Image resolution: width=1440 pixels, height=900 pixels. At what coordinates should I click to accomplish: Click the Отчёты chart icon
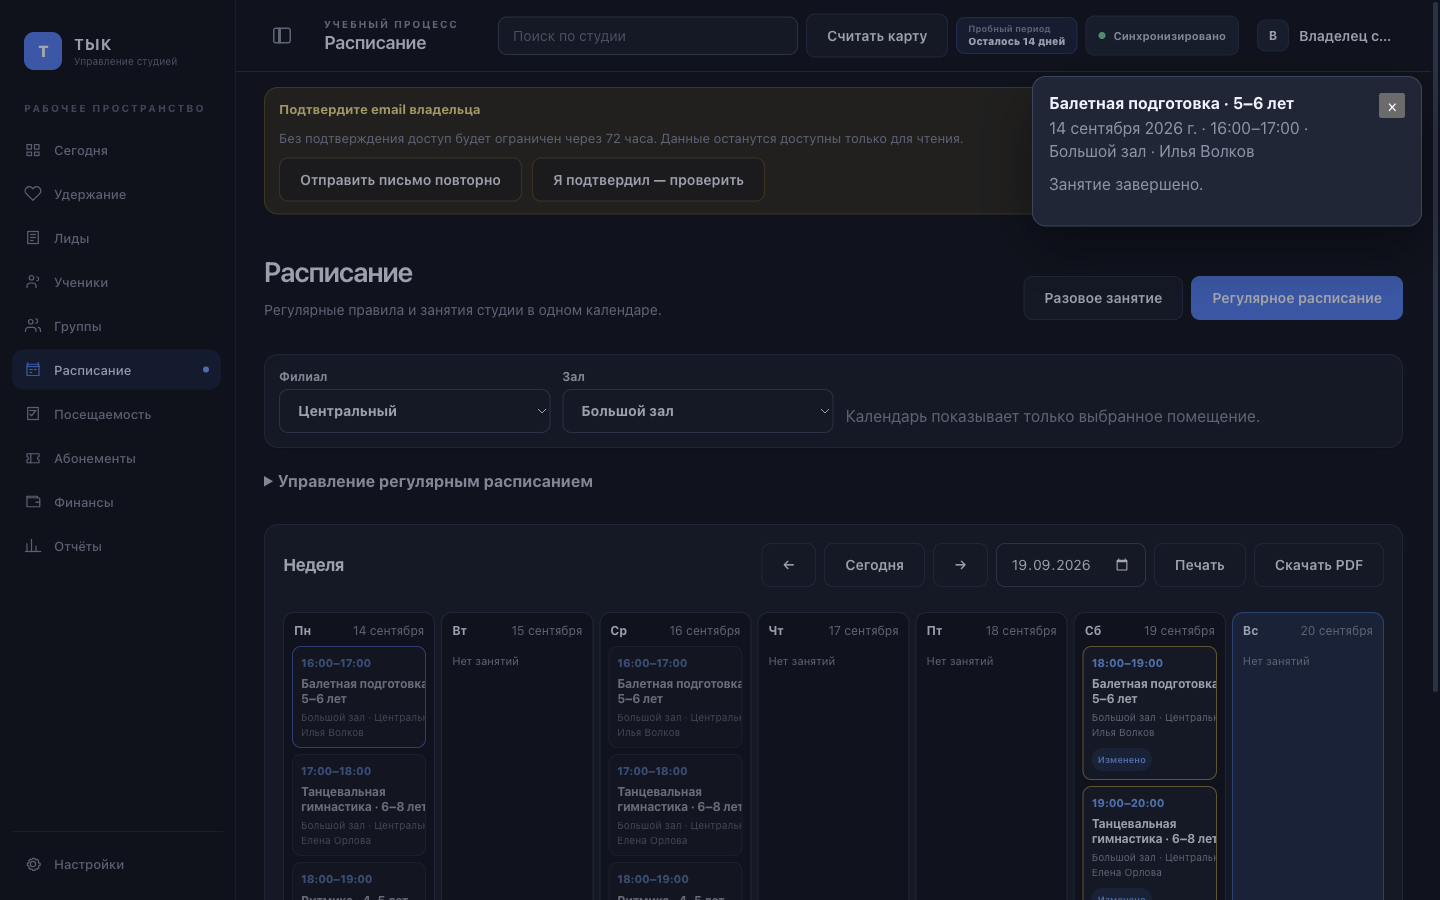pyautogui.click(x=33, y=546)
